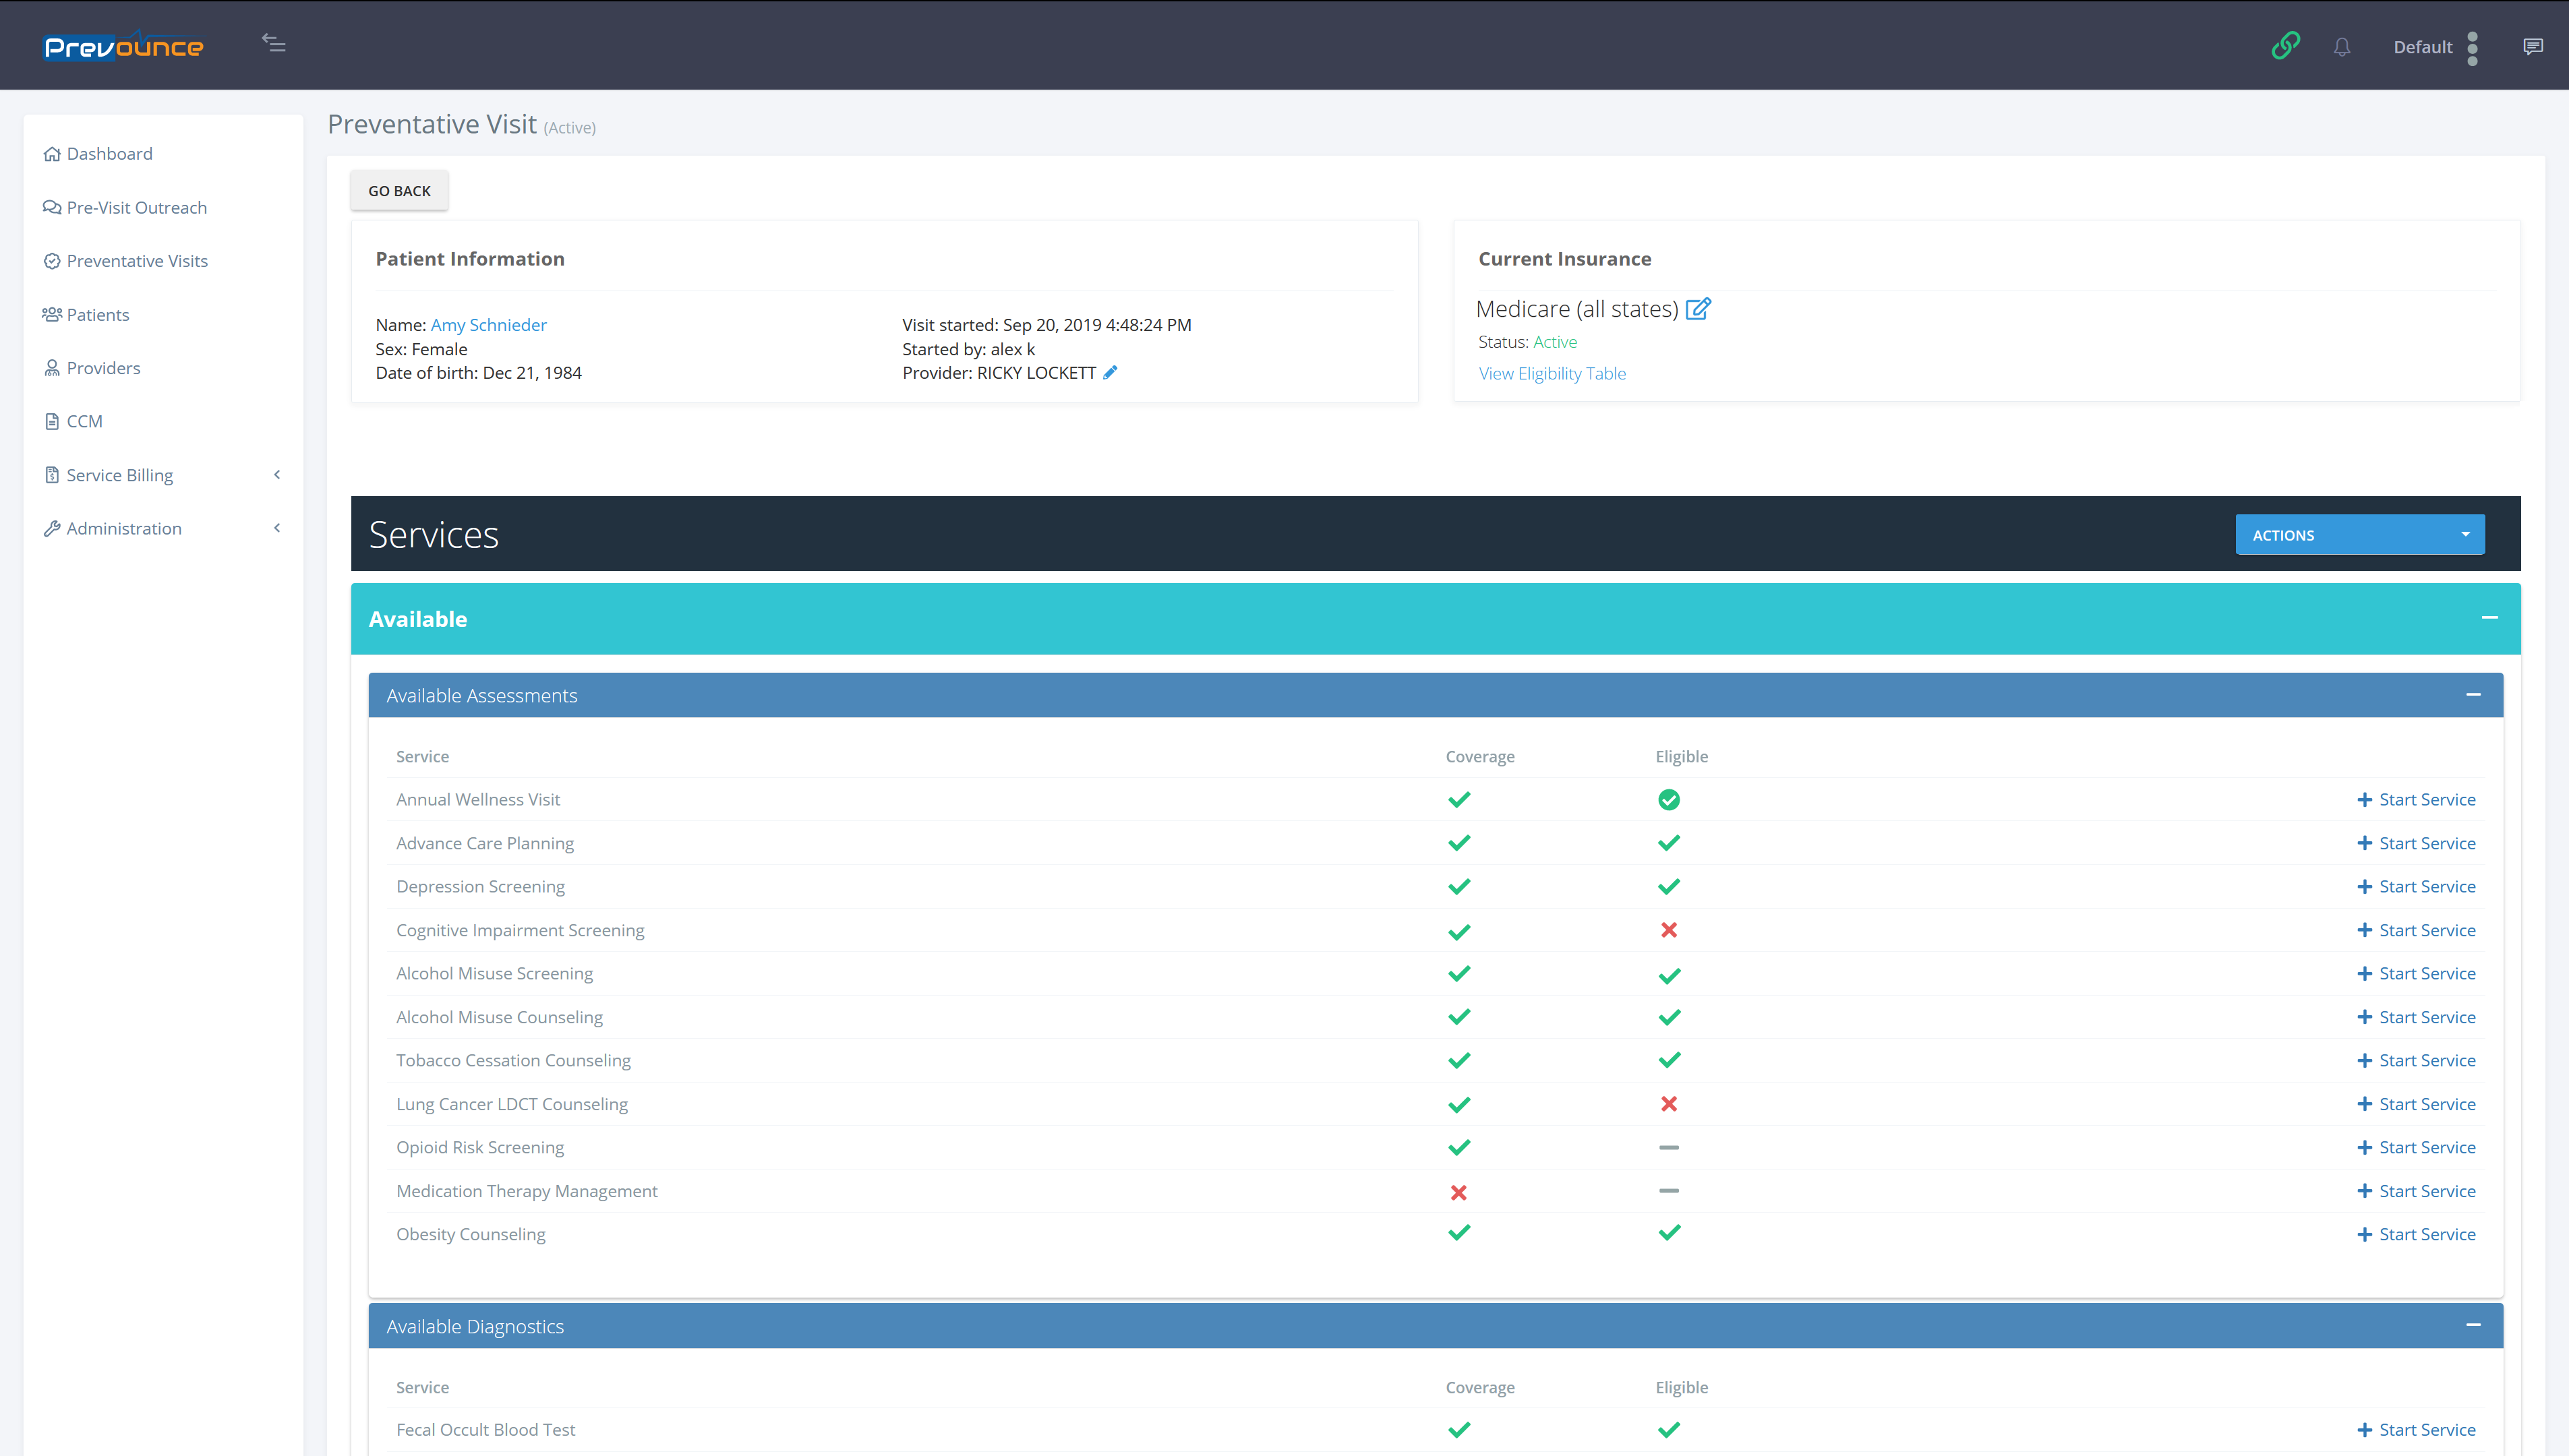The image size is (2569, 1456).
Task: Go to Preventative Visits in sidebar
Action: 137,261
